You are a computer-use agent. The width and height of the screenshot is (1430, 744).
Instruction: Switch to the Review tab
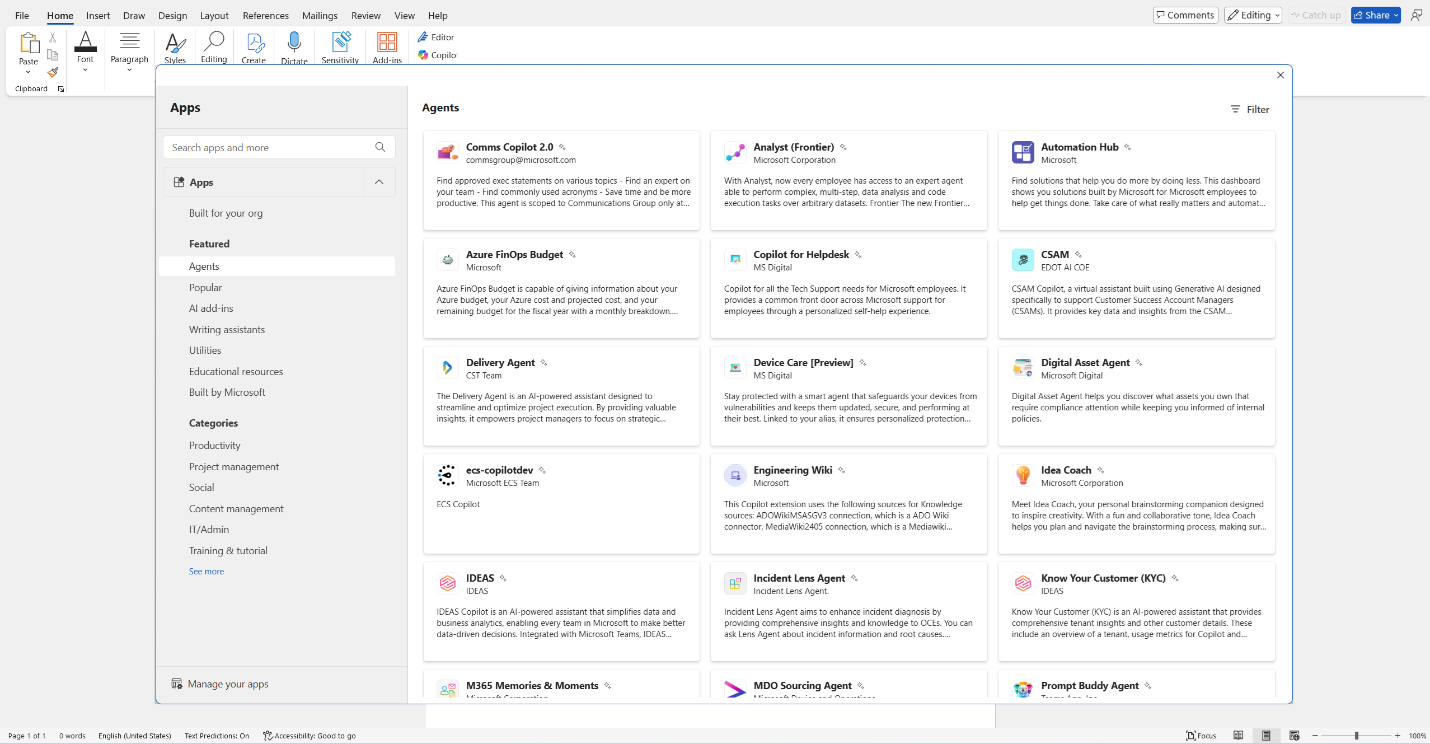366,16
